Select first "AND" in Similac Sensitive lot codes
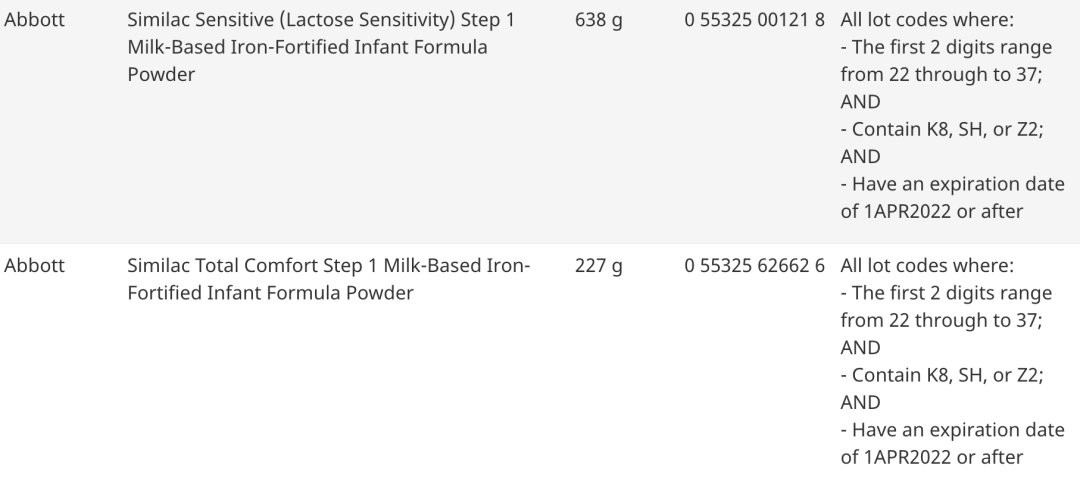 (861, 102)
